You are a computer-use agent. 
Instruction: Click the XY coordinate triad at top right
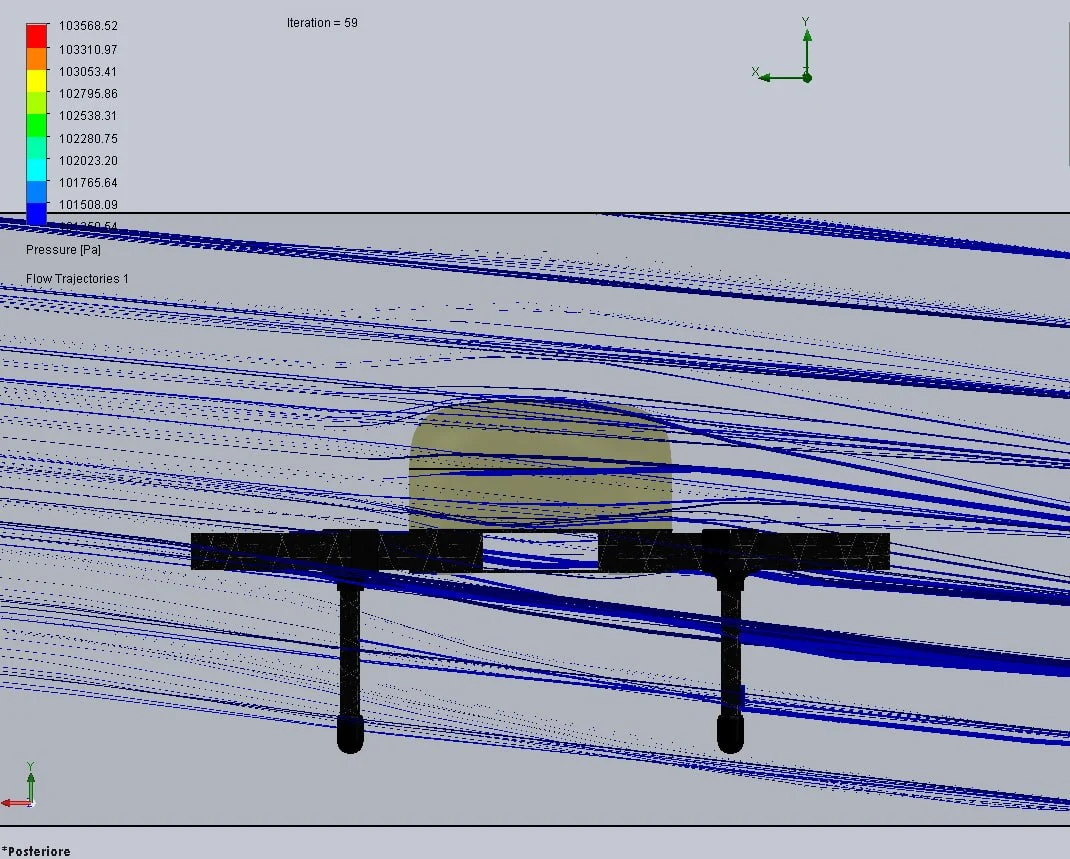(x=783, y=50)
